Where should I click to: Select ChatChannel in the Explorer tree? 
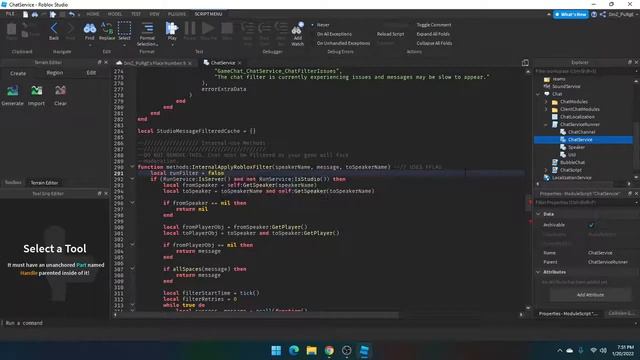click(x=581, y=132)
